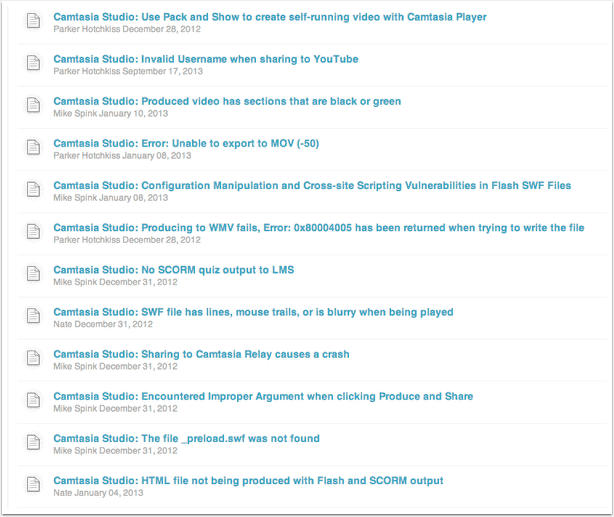The width and height of the screenshot is (614, 517).
Task: Open the Invalid Username when sharing to YouTube article
Action: tap(206, 59)
